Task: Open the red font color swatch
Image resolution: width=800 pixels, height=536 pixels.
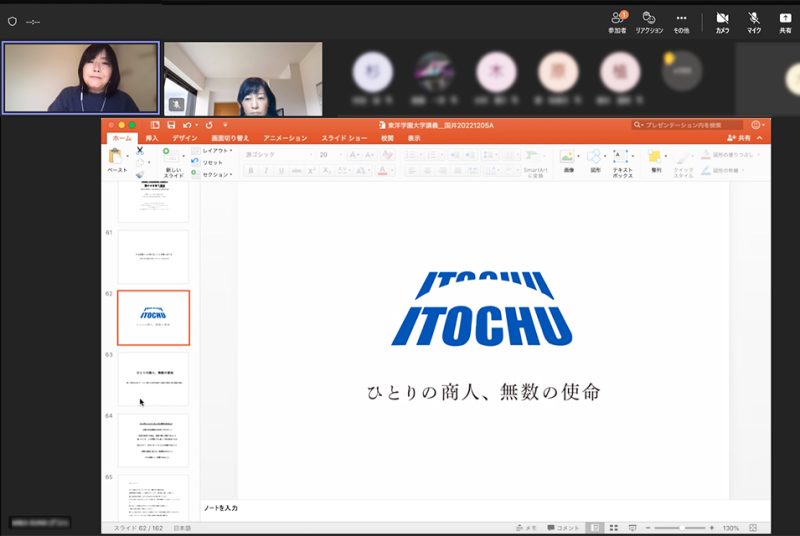Action: (383, 171)
